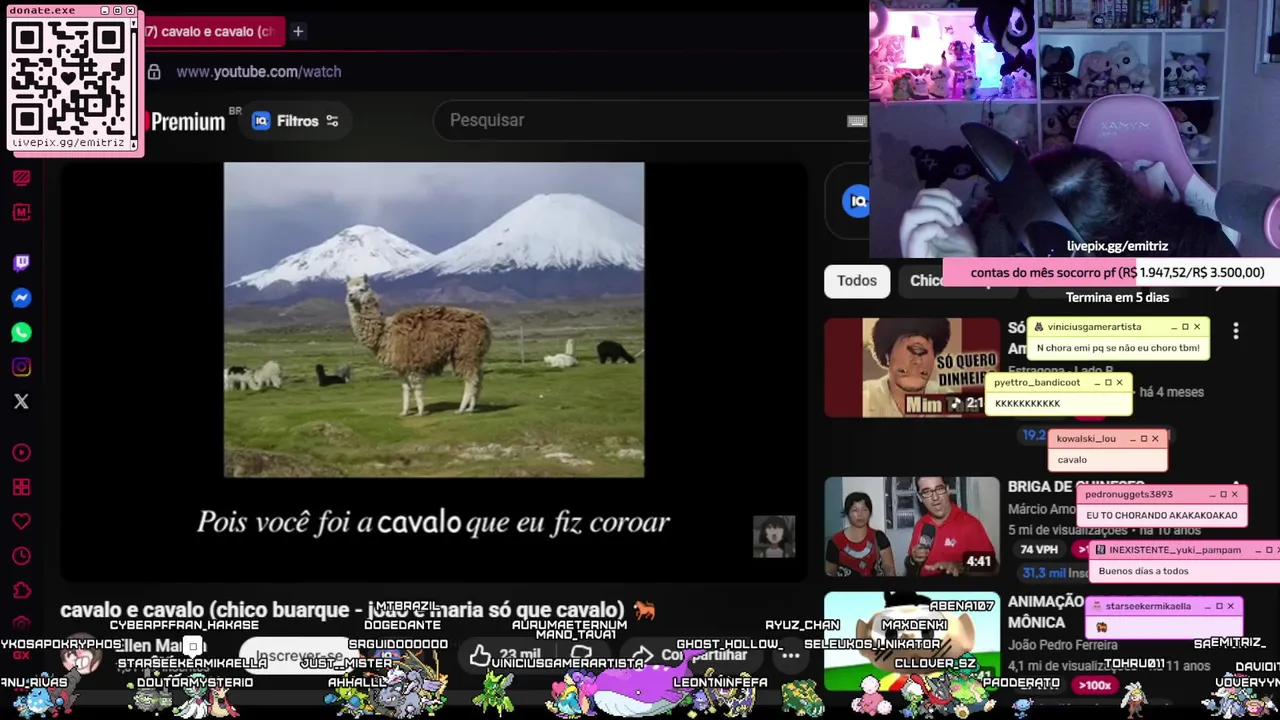This screenshot has height=720, width=1280.
Task: Open the three-dot more actions below the video
Action: pos(790,655)
